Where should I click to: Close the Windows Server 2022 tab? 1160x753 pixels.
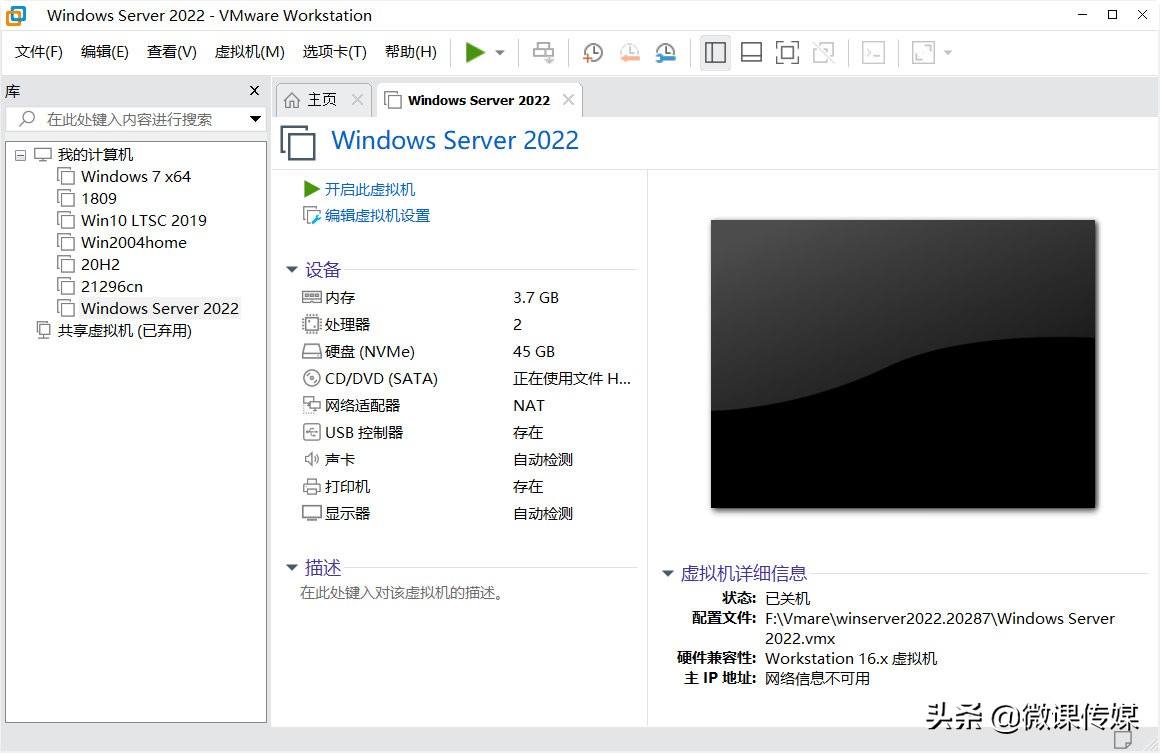pos(568,100)
